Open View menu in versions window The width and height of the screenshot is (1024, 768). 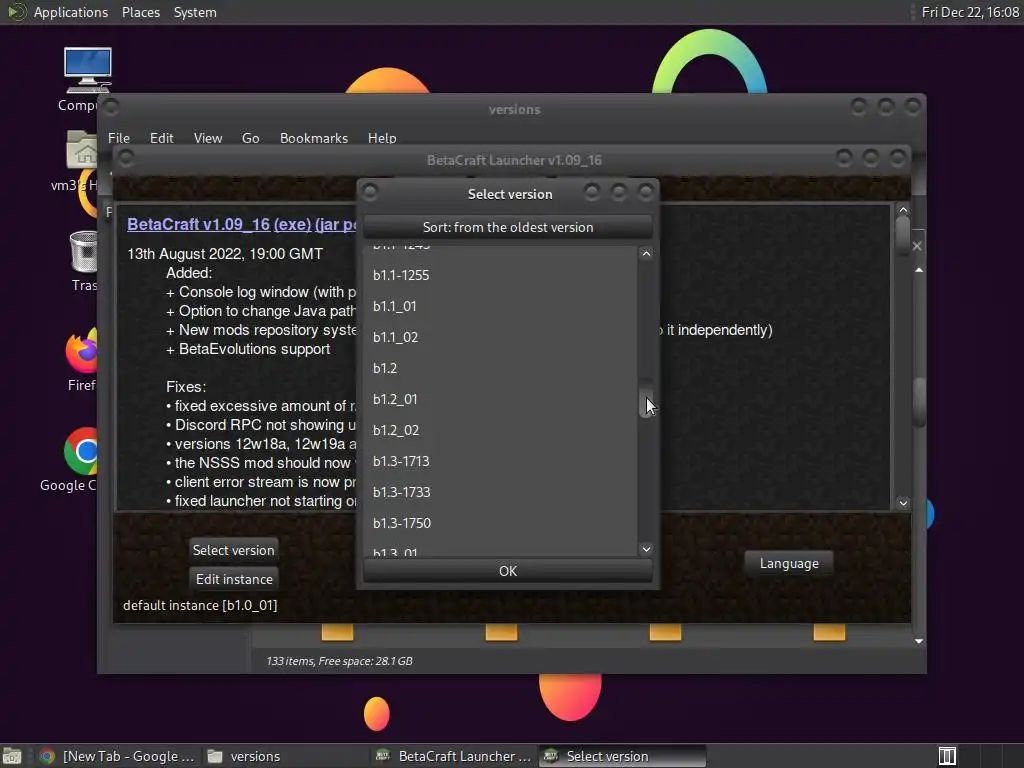click(x=208, y=138)
